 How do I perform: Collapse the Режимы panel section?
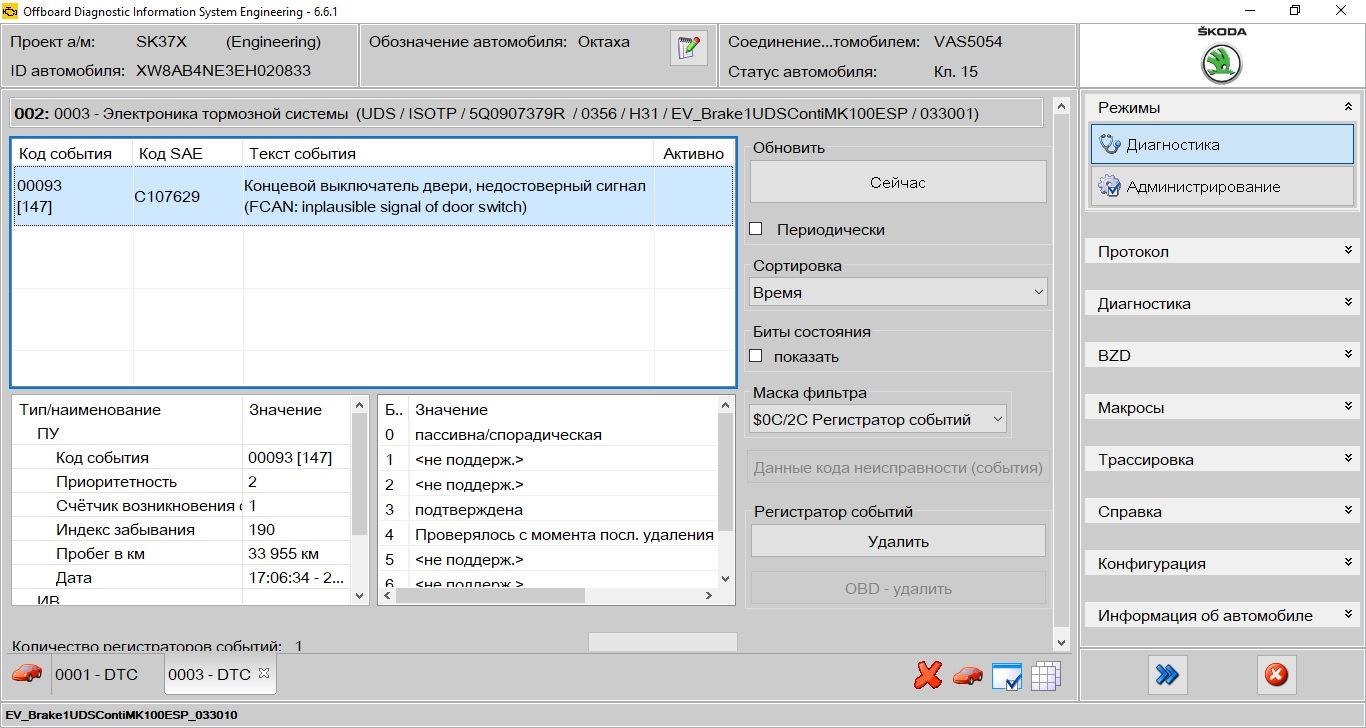coord(1221,107)
